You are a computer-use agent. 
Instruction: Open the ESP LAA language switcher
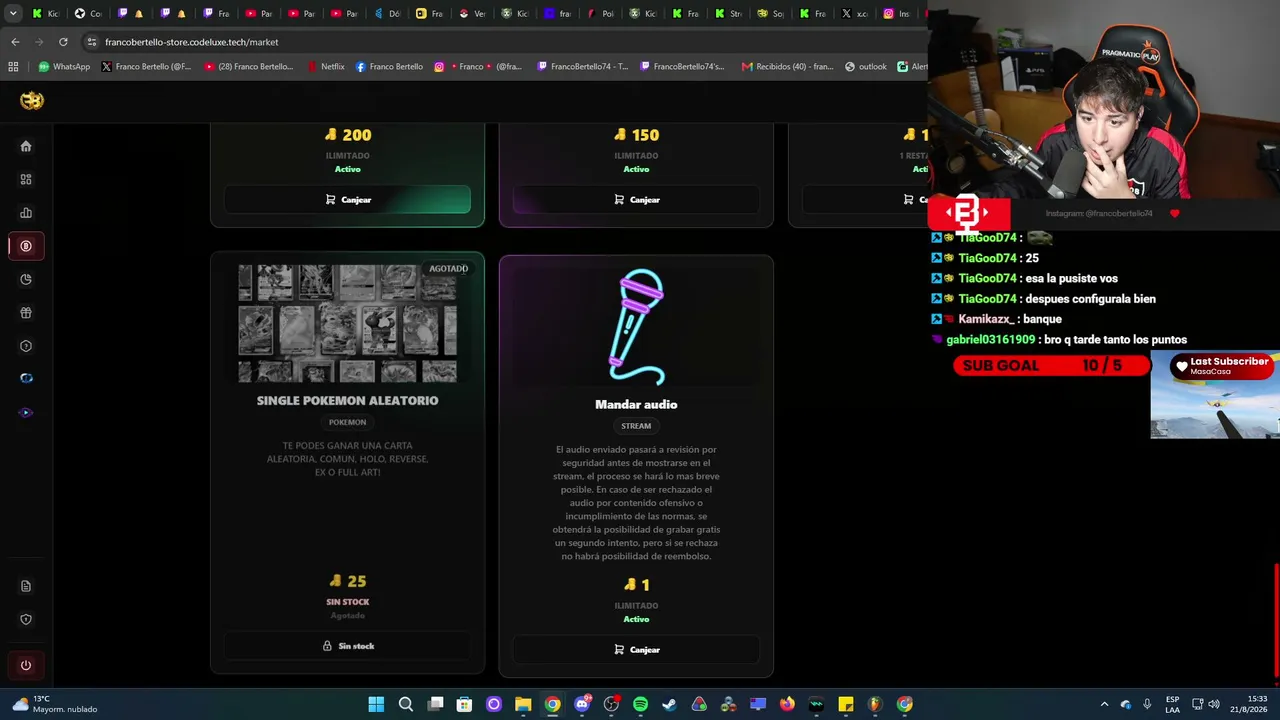[1172, 704]
